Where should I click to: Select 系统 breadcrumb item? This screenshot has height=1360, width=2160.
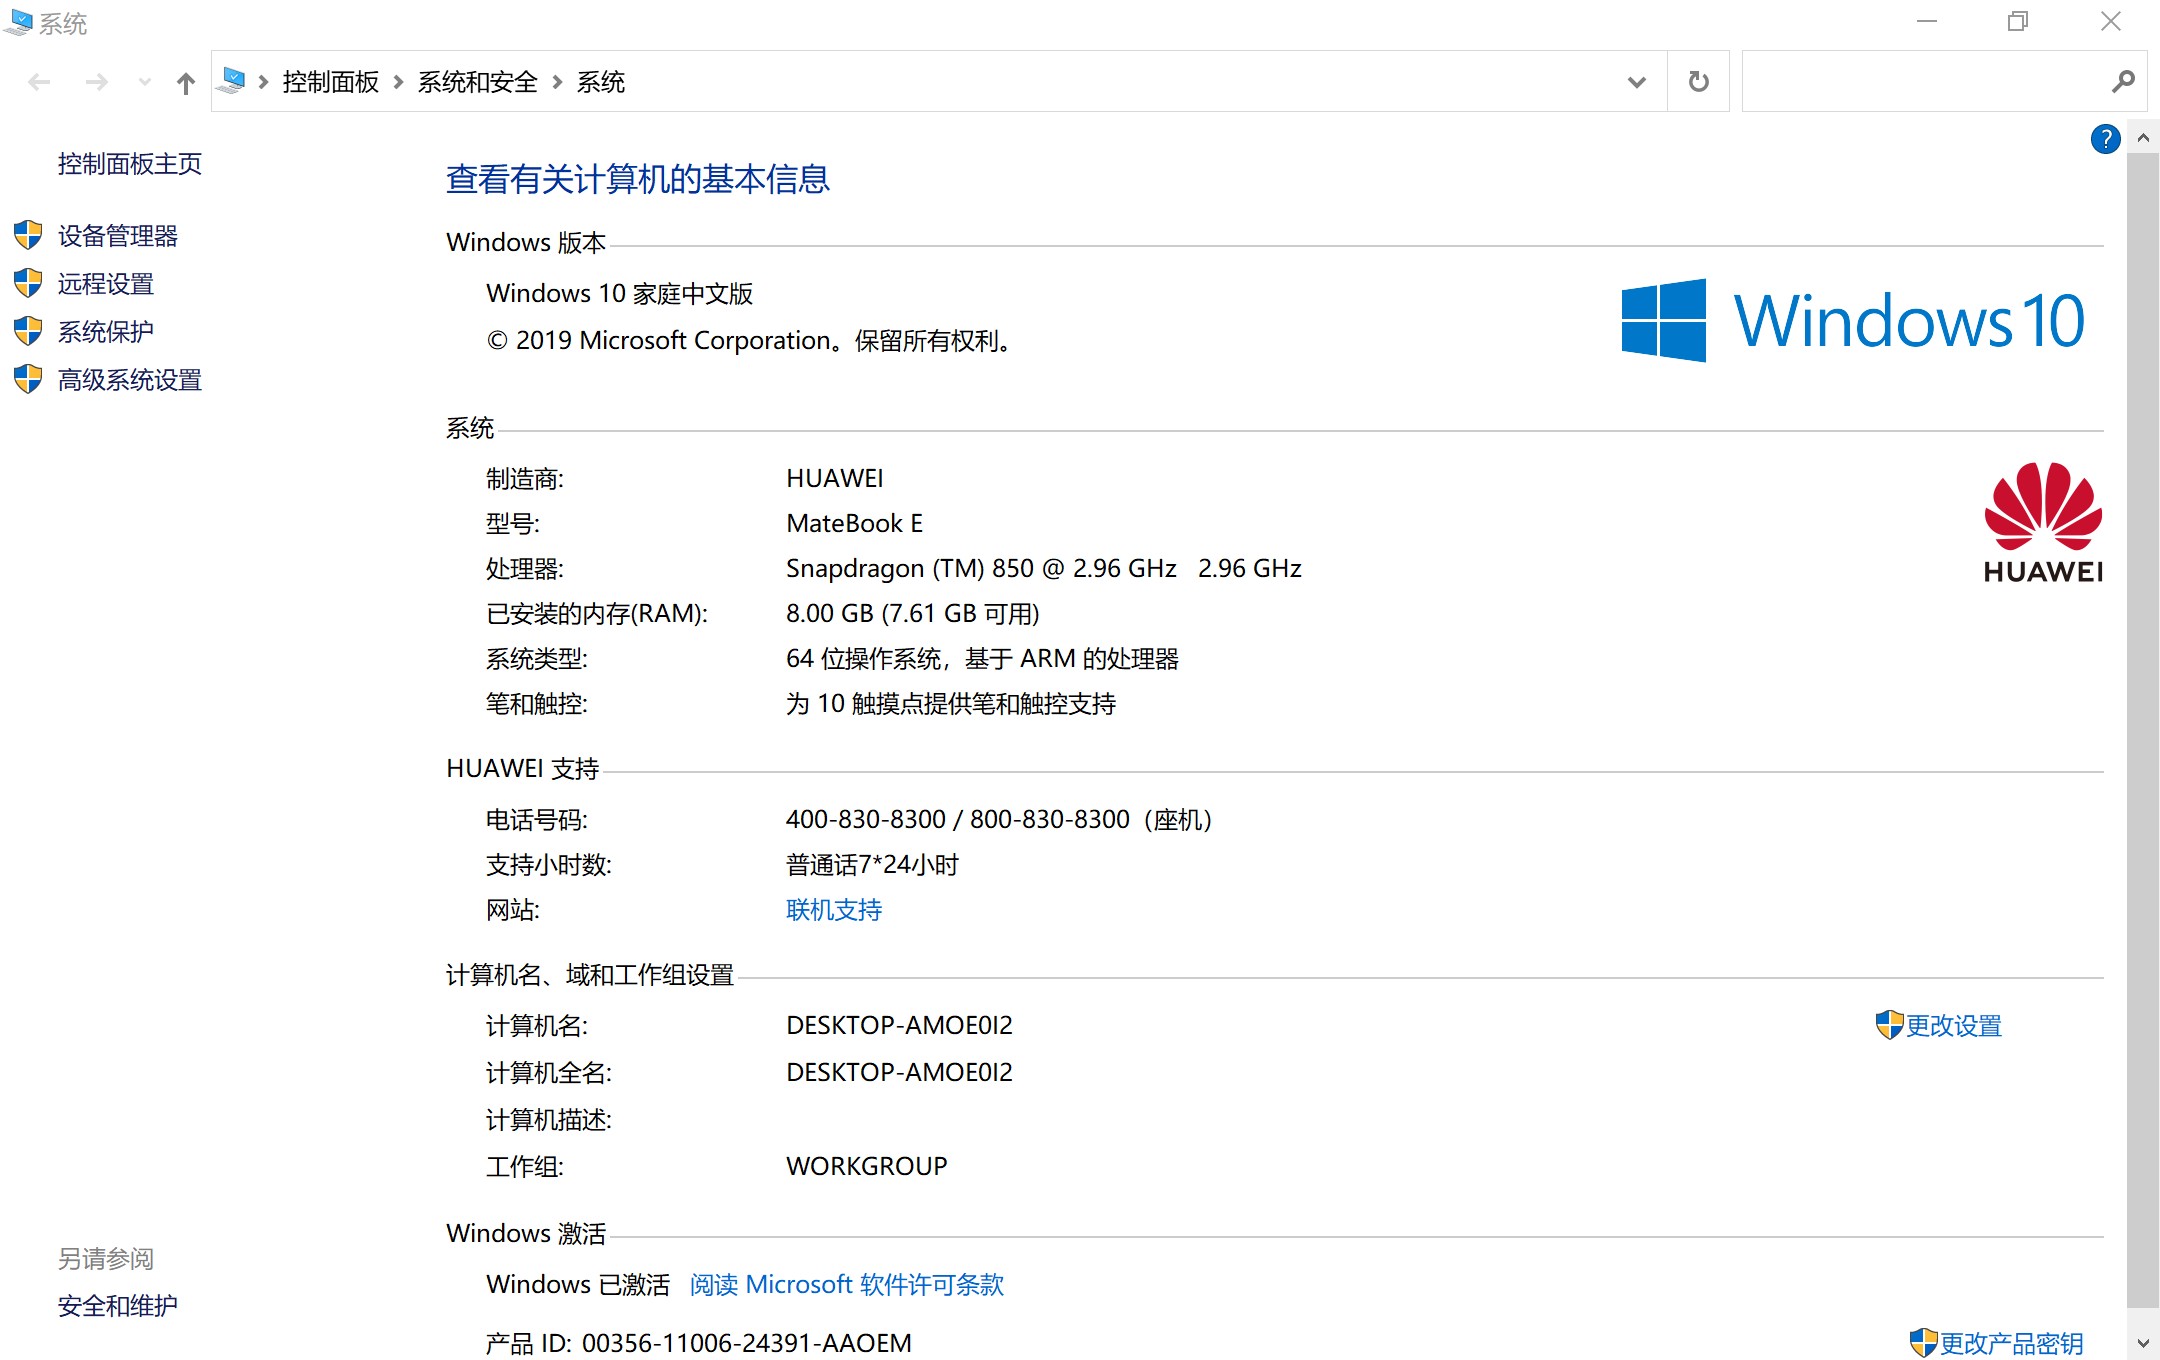coord(601,82)
